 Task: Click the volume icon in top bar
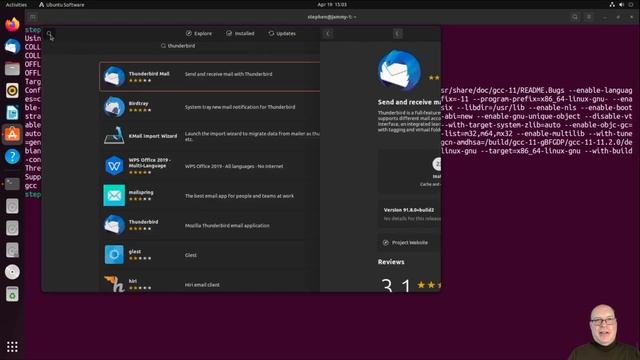(x=622, y=4)
